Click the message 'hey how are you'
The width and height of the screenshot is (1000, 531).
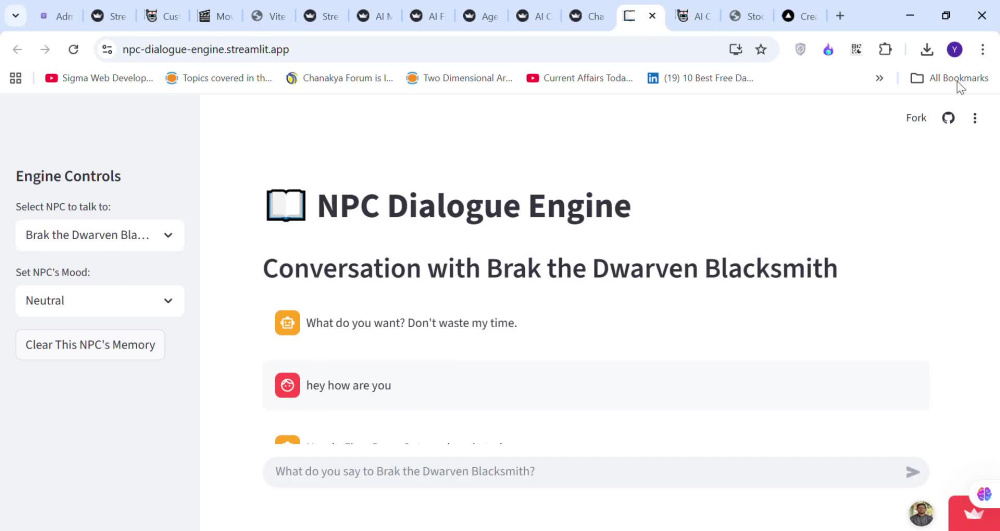348,386
